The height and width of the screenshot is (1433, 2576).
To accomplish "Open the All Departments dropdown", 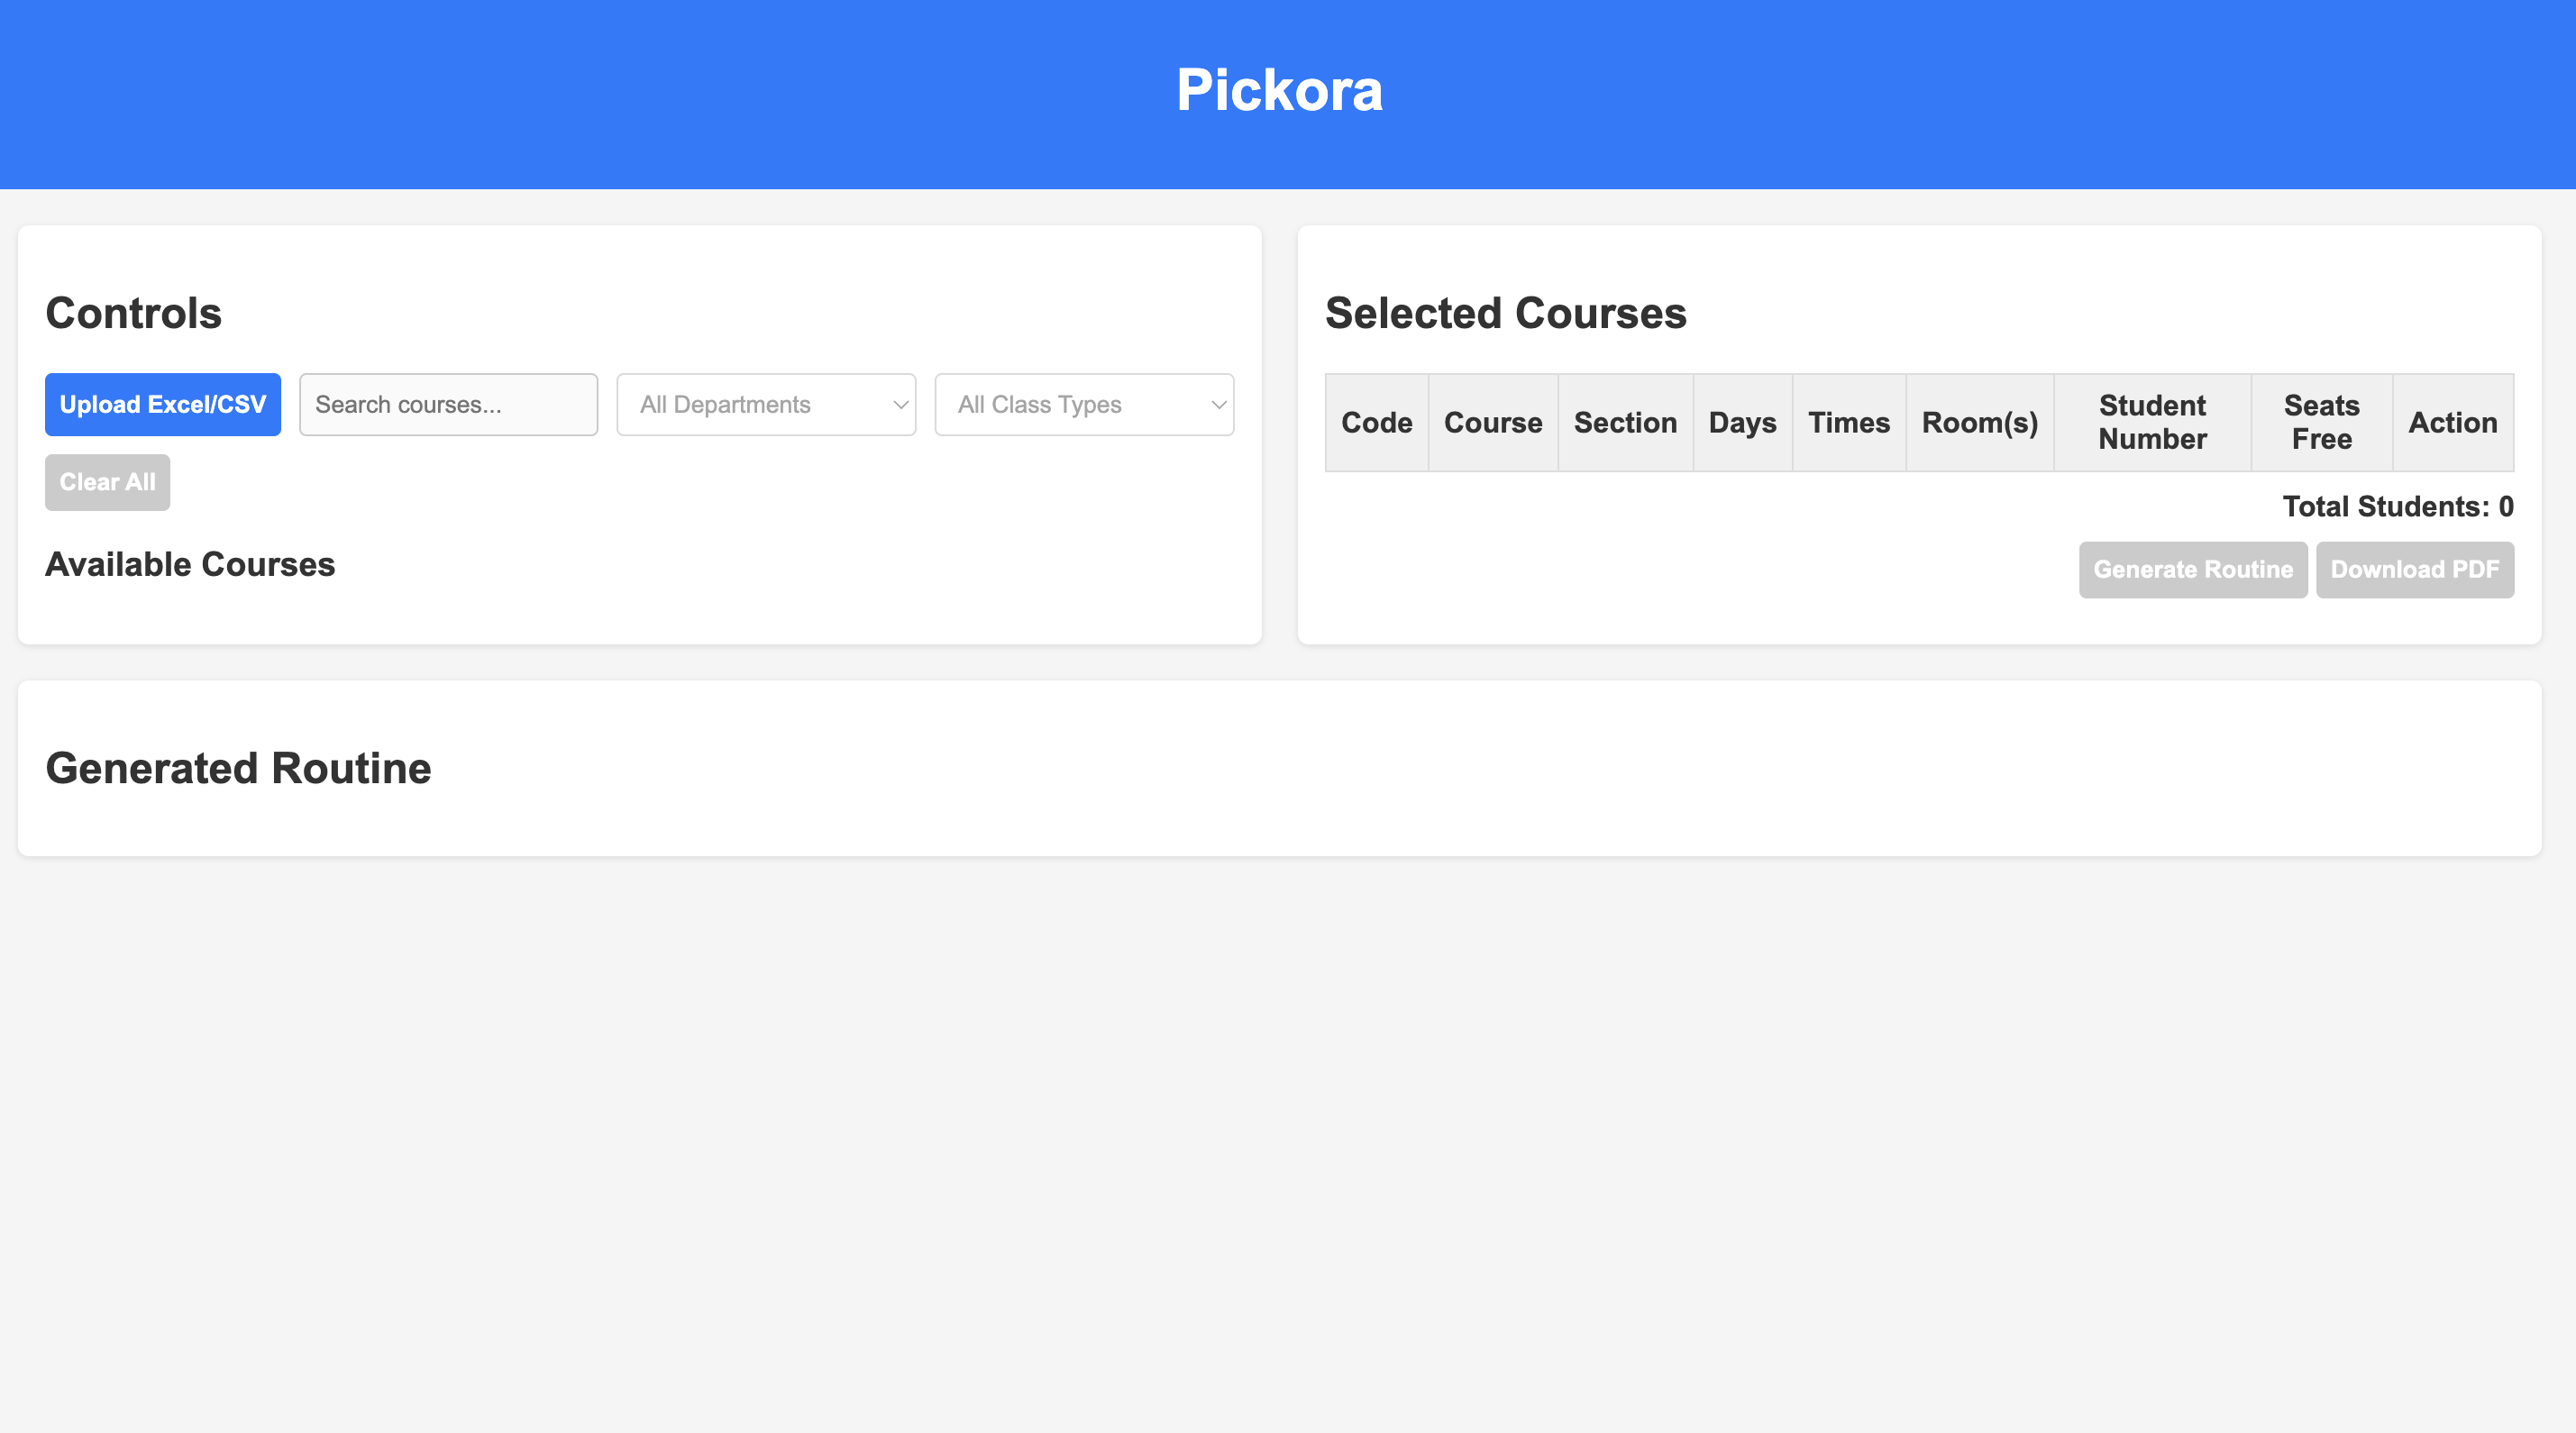I will point(765,404).
